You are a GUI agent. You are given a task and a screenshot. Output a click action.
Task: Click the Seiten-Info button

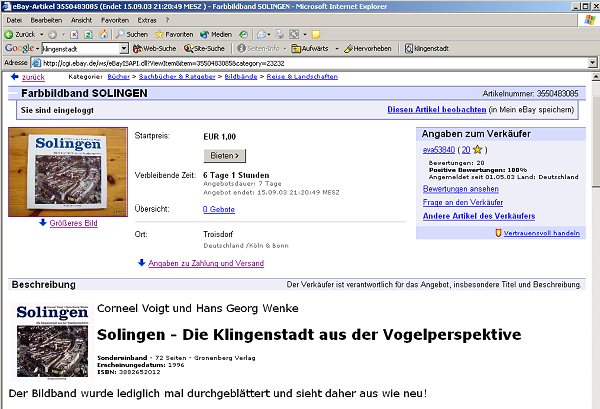point(258,49)
